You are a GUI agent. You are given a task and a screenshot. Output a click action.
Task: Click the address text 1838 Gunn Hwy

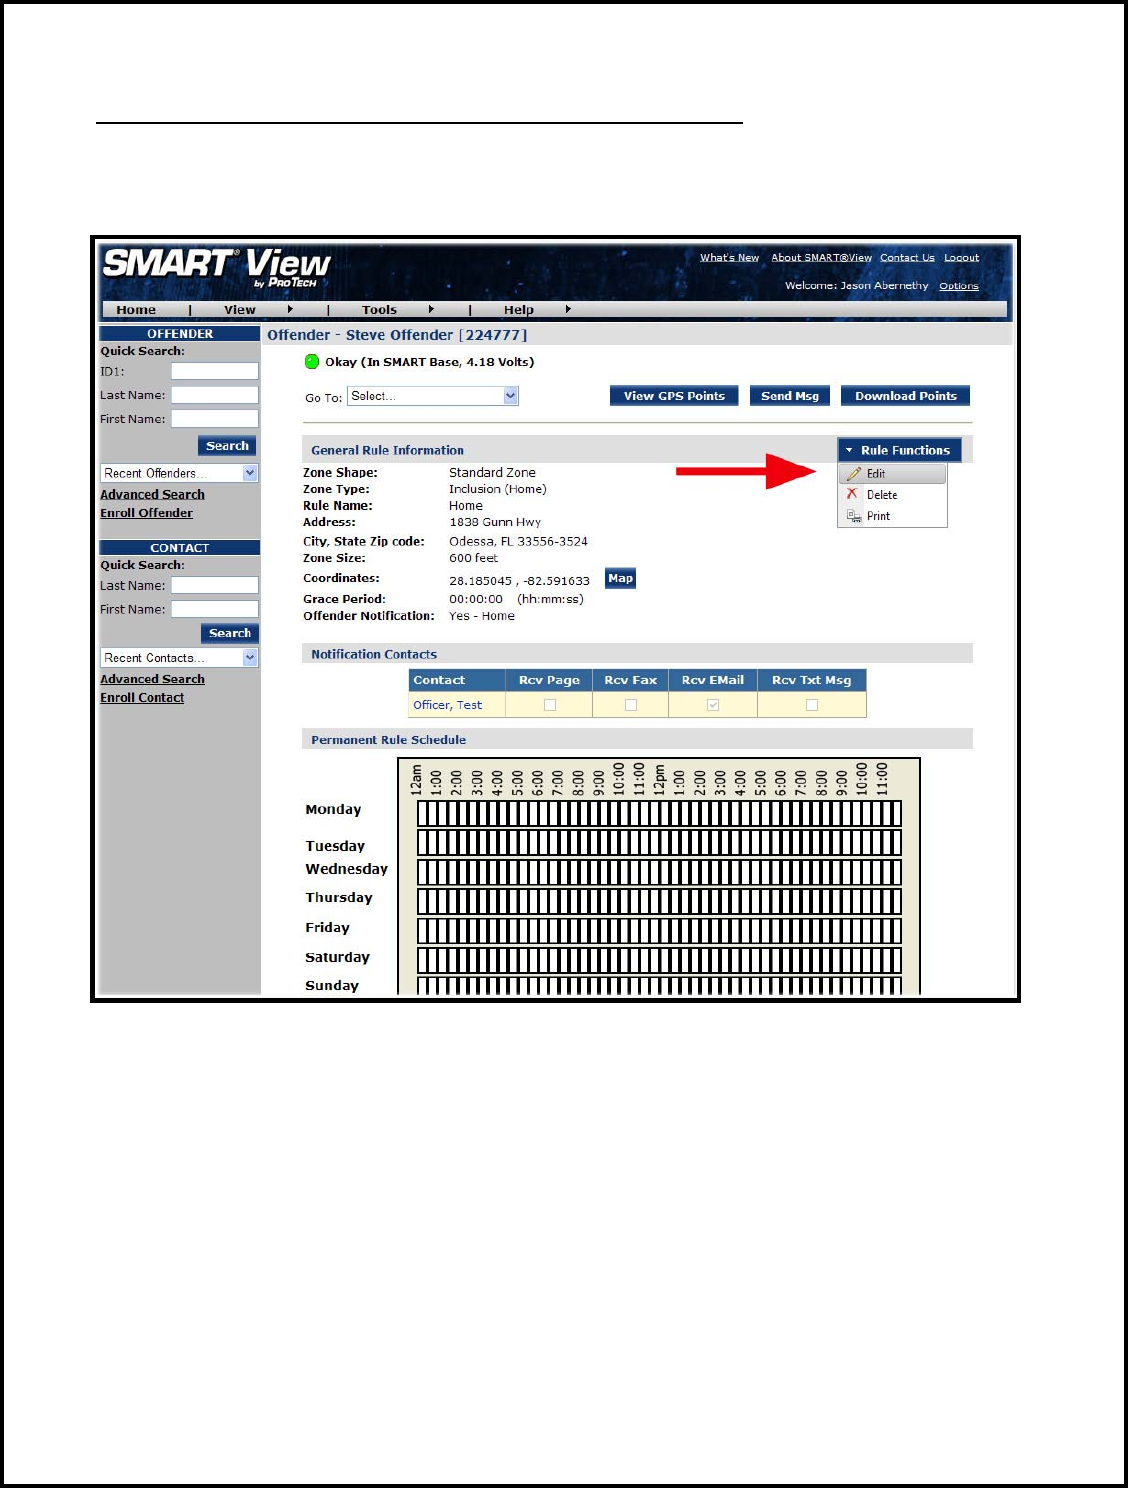495,522
